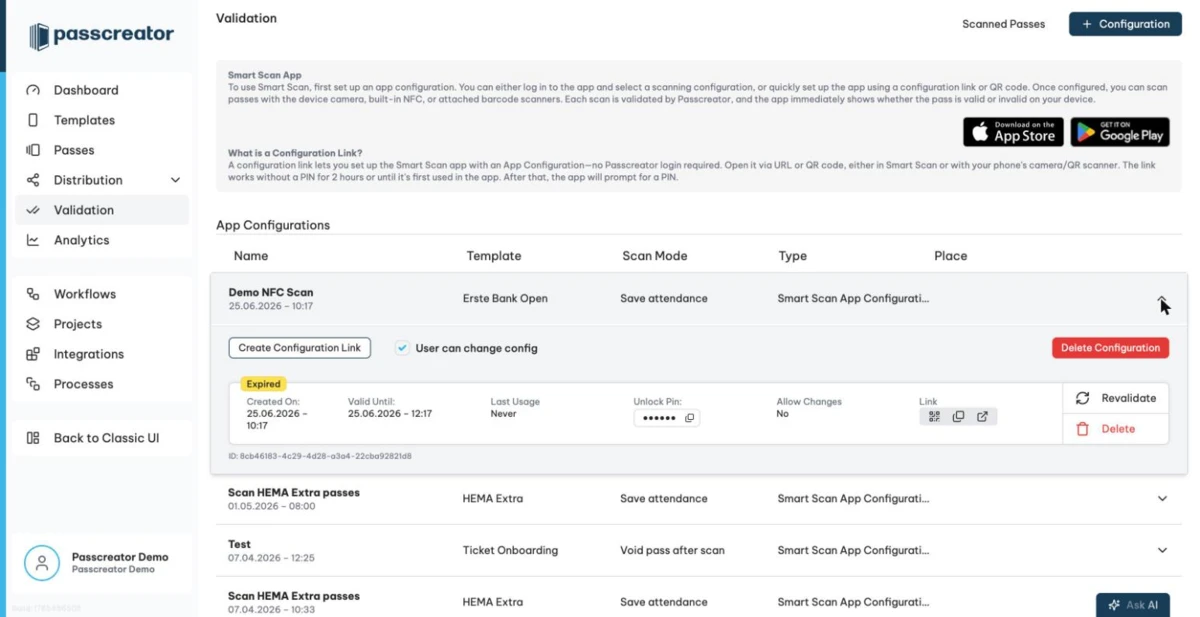Viewport: 1200px width, 617px height.
Task: Click the Name column header
Action: click(251, 256)
